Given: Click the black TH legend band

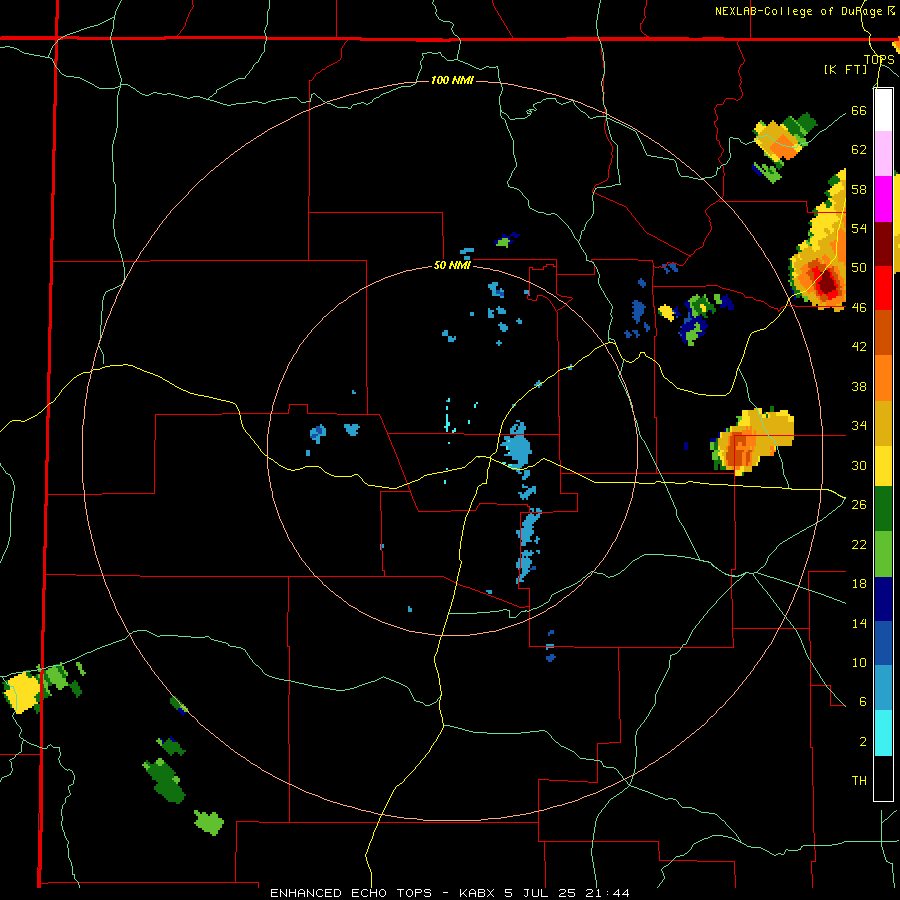Looking at the screenshot, I should [x=883, y=778].
